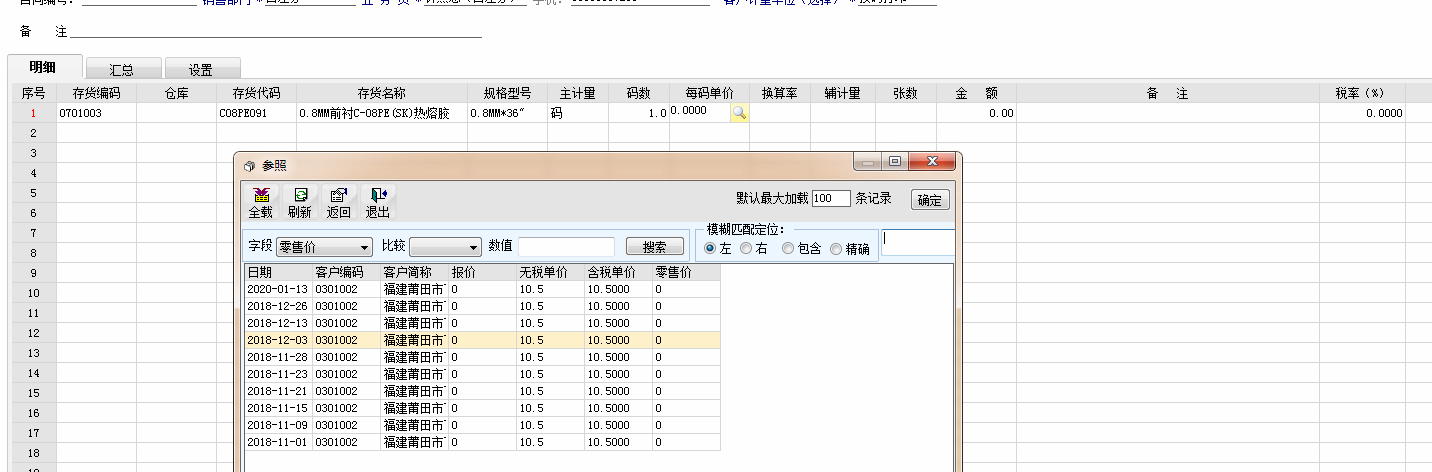This screenshot has width=1432, height=472.
Task: Select the 2020-01-13 price record row
Action: coord(482,289)
